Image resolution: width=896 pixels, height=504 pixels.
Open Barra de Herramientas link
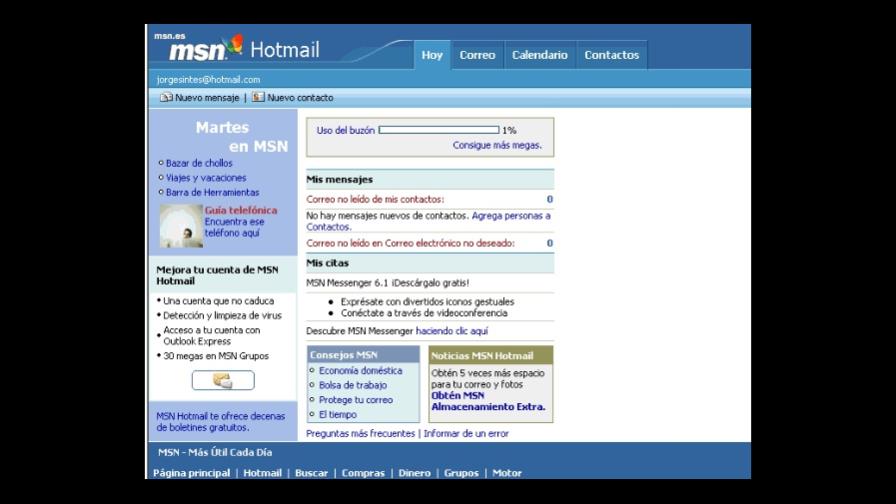pyautogui.click(x=212, y=193)
